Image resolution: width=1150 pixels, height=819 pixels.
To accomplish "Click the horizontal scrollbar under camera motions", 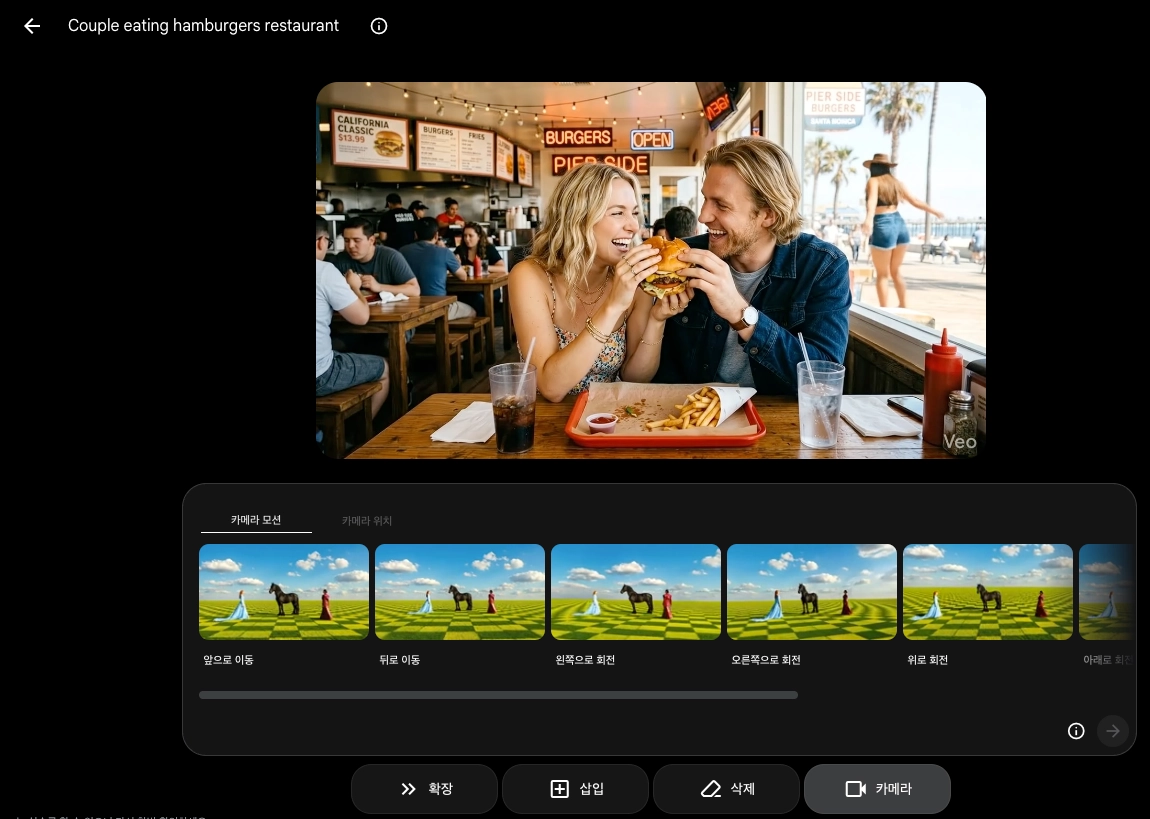I will pyautogui.click(x=499, y=695).
